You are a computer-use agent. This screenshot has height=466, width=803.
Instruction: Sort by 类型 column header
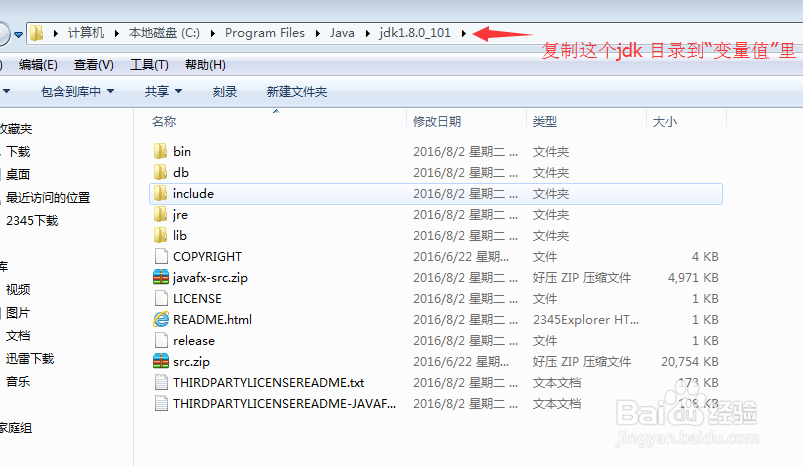[544, 121]
